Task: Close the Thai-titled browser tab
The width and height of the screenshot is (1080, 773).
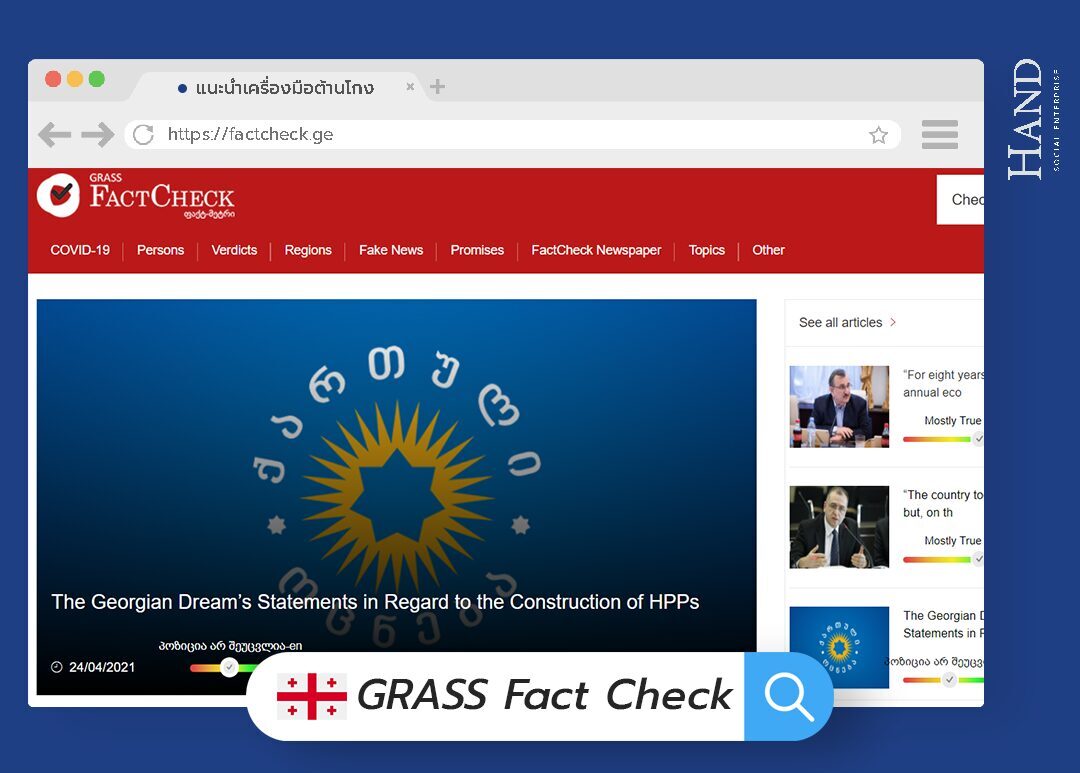Action: point(410,87)
